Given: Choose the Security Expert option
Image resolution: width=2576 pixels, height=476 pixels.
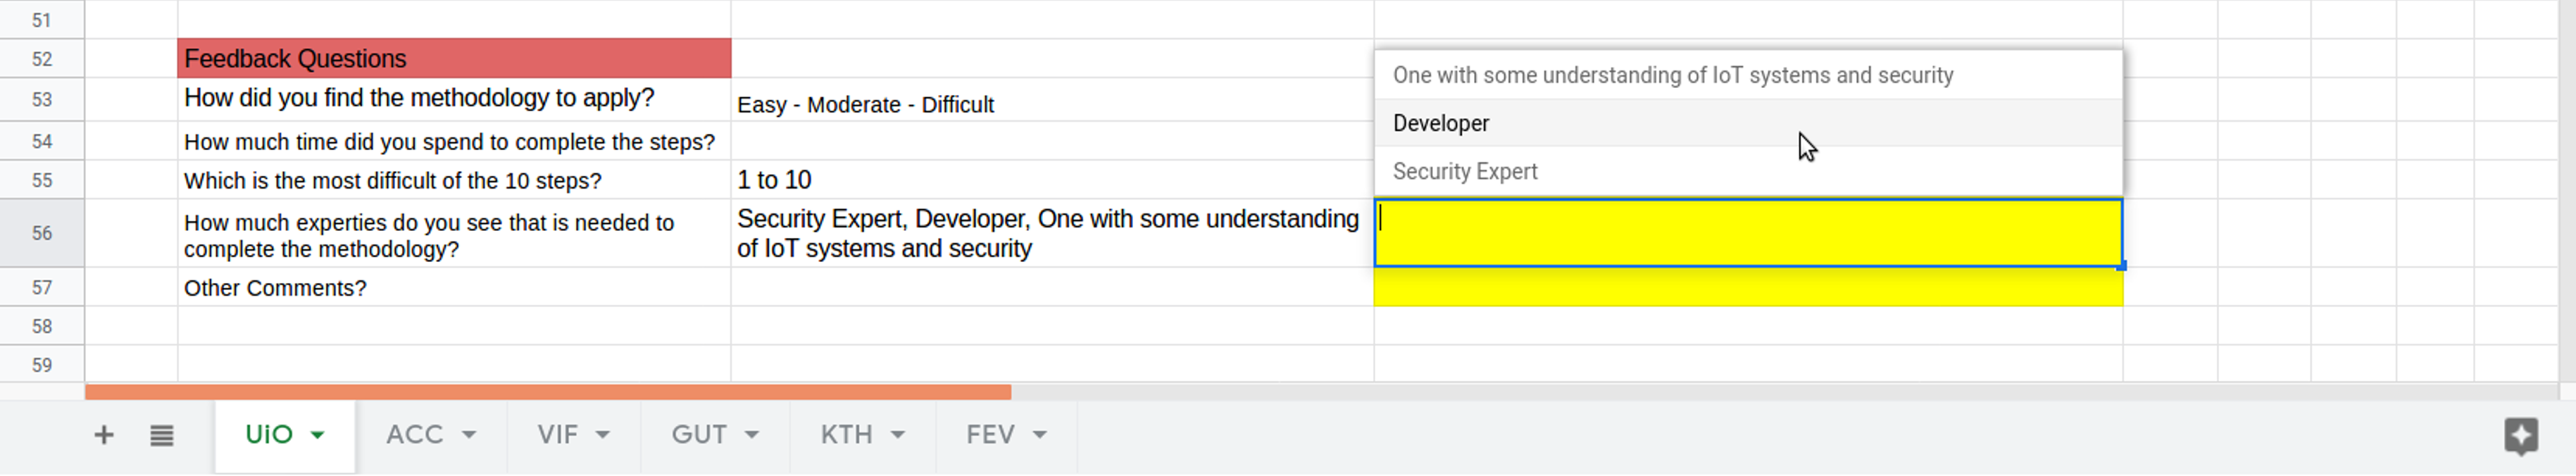Looking at the screenshot, I should (x=1465, y=171).
